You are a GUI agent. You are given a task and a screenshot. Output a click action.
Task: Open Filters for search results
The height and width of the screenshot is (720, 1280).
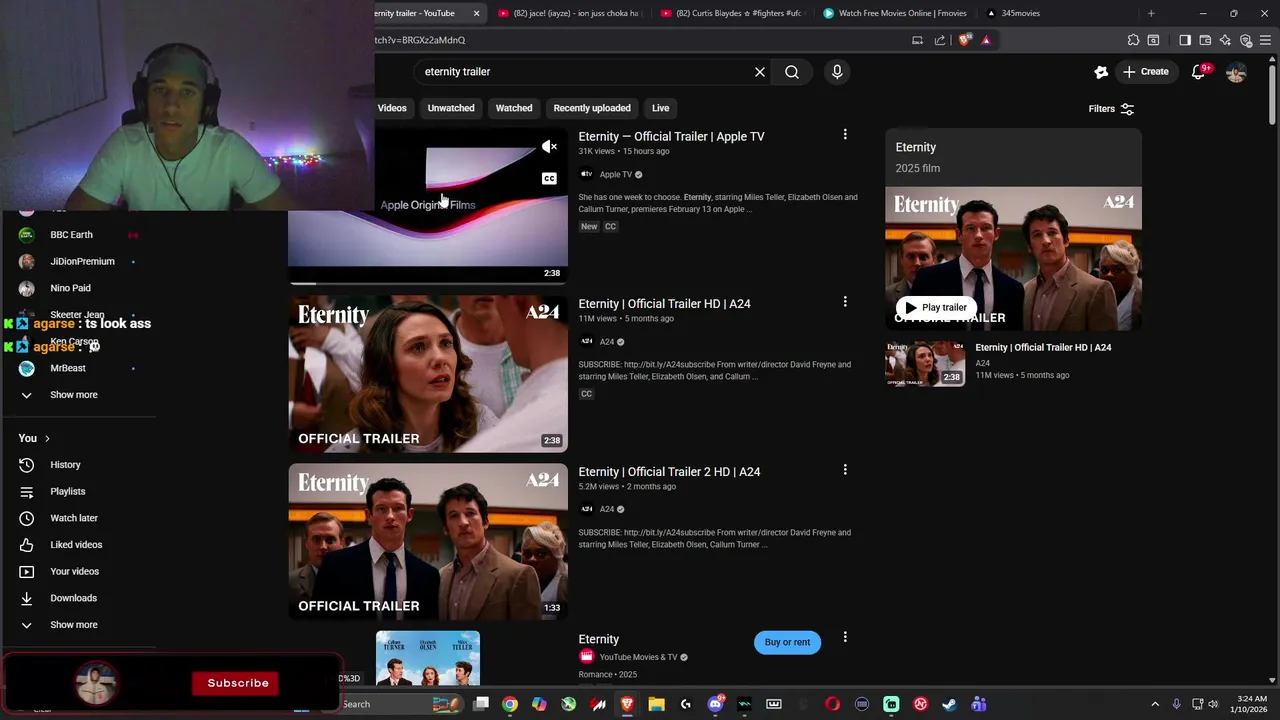pyautogui.click(x=1111, y=109)
